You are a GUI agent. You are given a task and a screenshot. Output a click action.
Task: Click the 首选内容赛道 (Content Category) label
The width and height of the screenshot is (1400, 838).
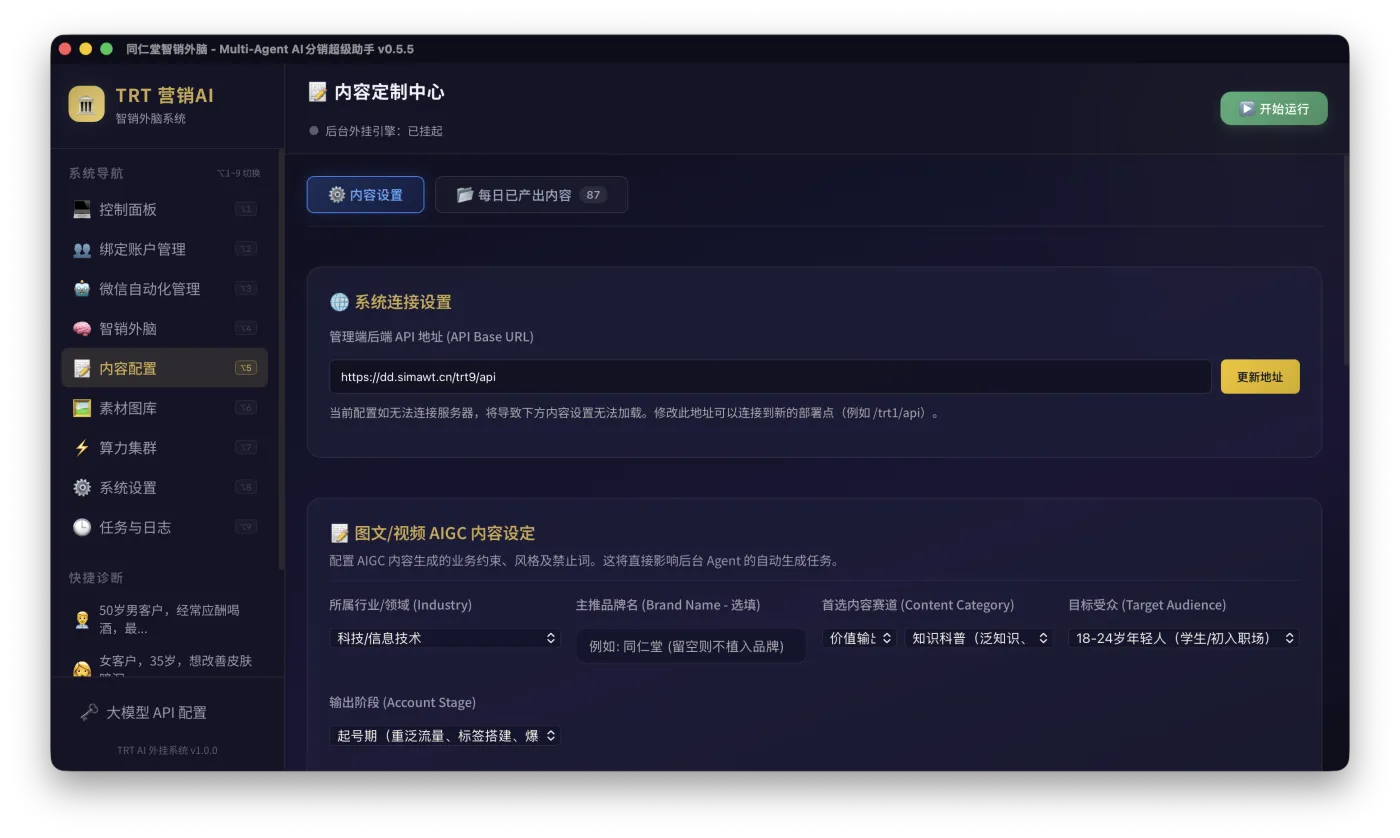point(918,605)
